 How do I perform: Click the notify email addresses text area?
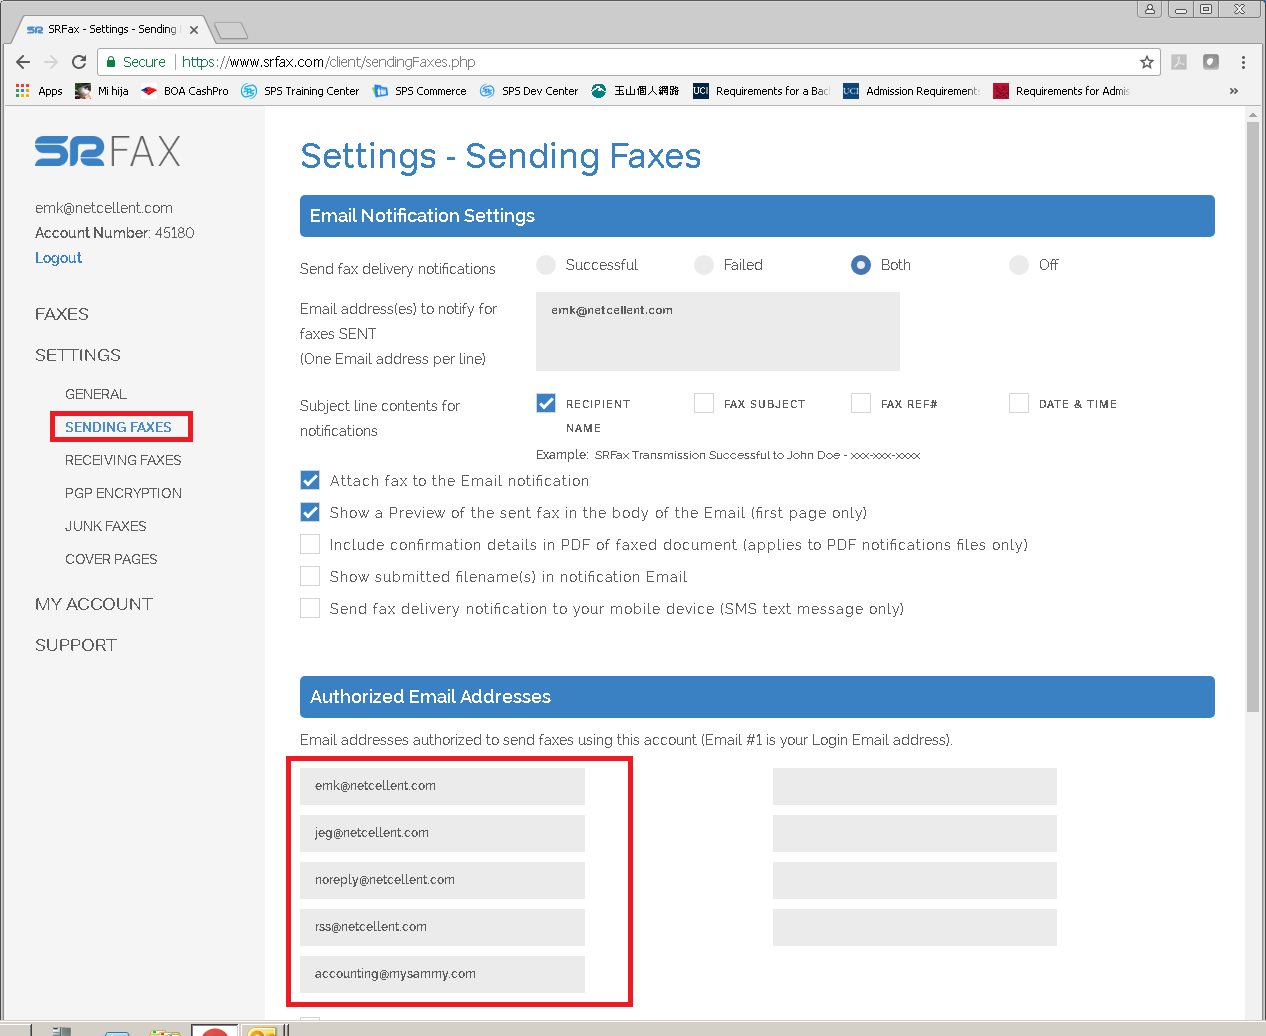click(x=718, y=331)
